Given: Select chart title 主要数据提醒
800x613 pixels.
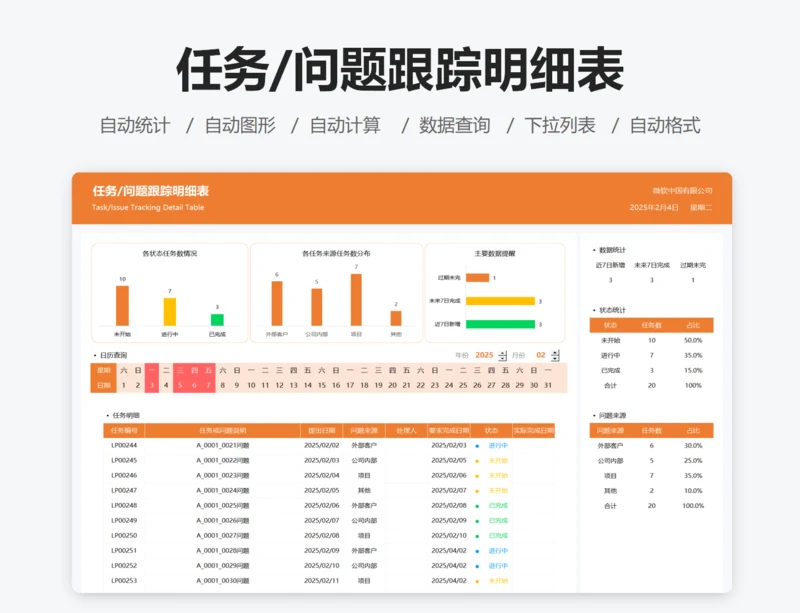Looking at the screenshot, I should (495, 253).
